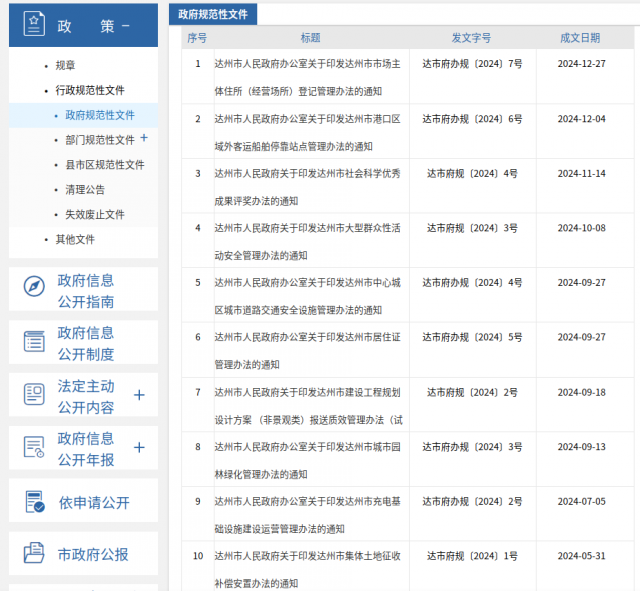Open 清理公告 in the sidebar
Screen dimensions: 640x591
pos(85,189)
